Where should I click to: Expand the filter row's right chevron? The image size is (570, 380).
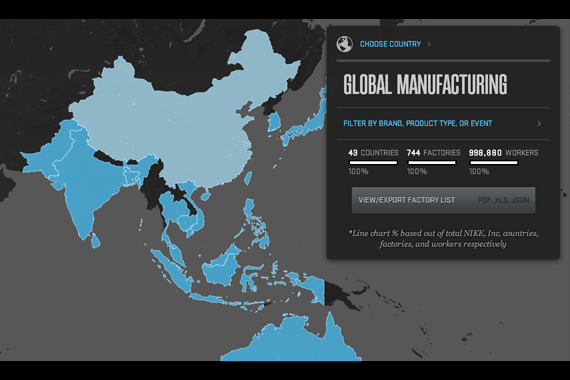pos(539,124)
